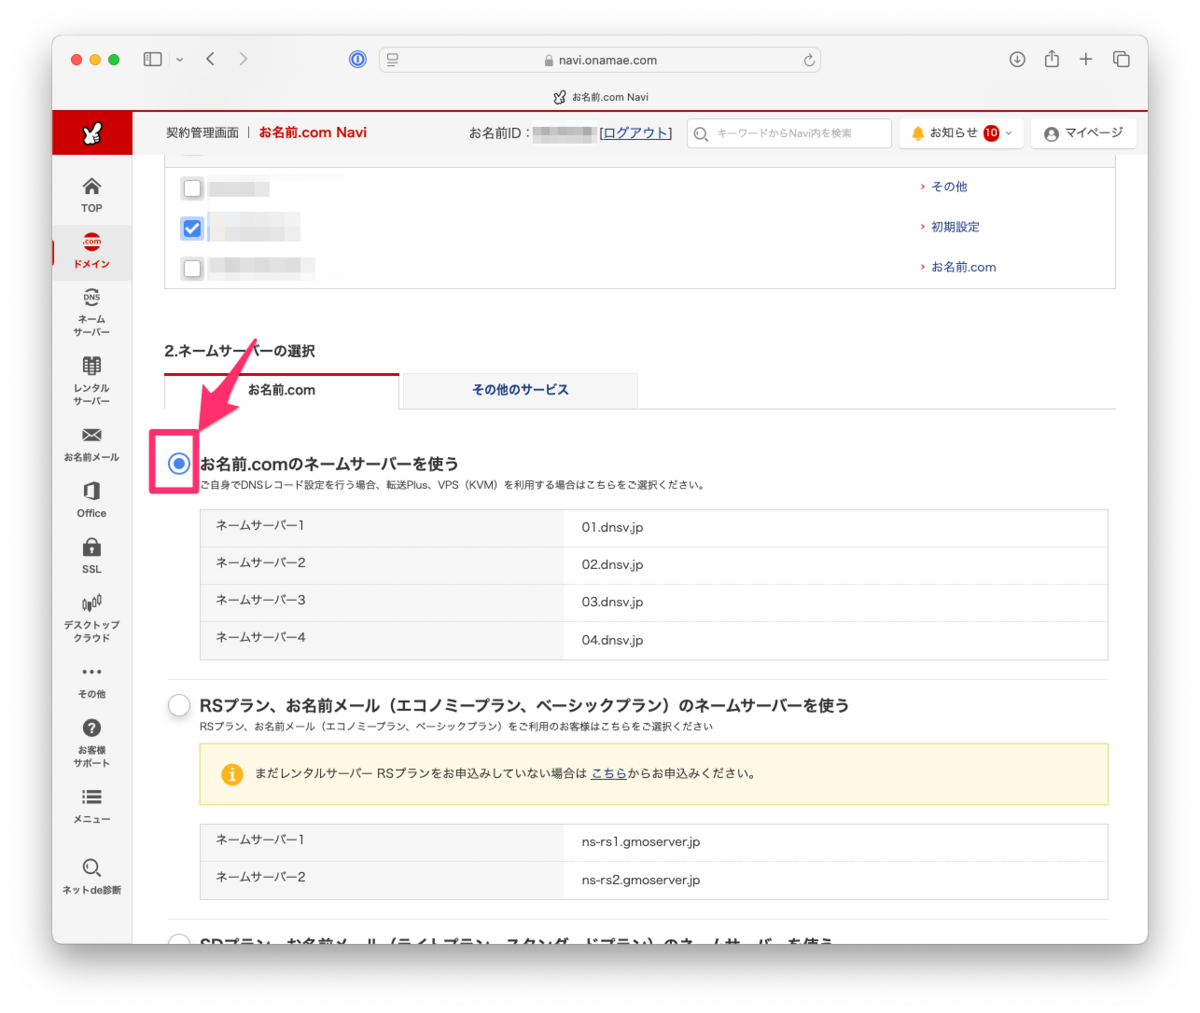This screenshot has height=1013, width=1200.
Task: Click the red notification count badge 10
Action: click(991, 133)
